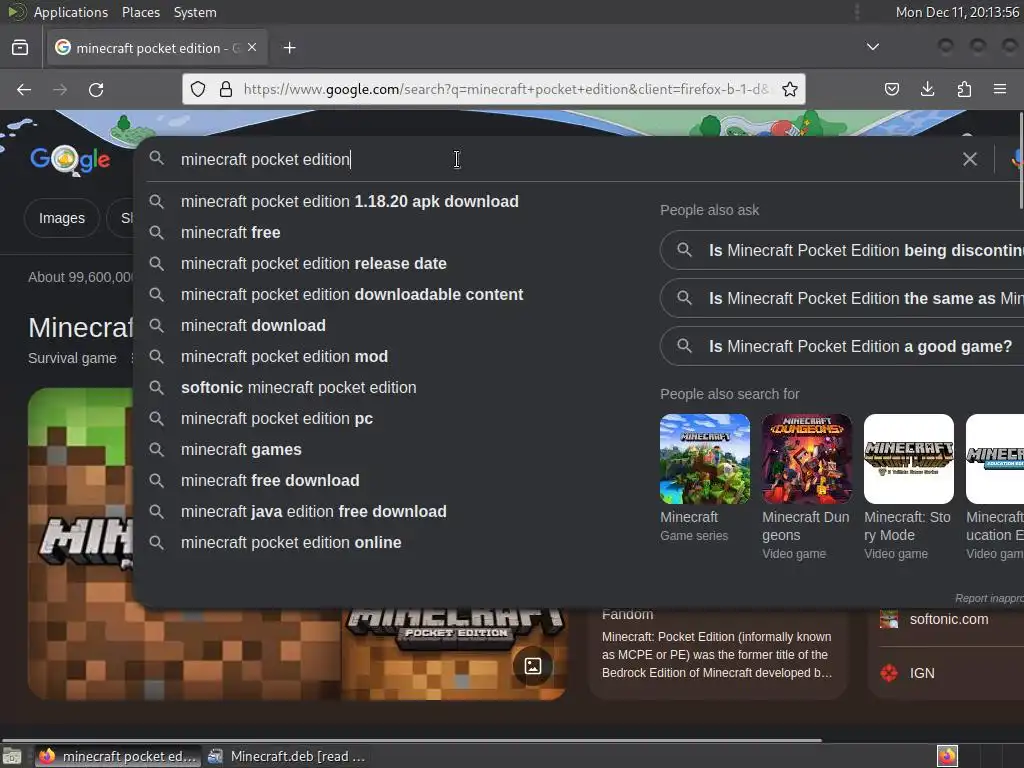Click inside the Google search text field
Screen dimensions: 1024x768
[562, 159]
